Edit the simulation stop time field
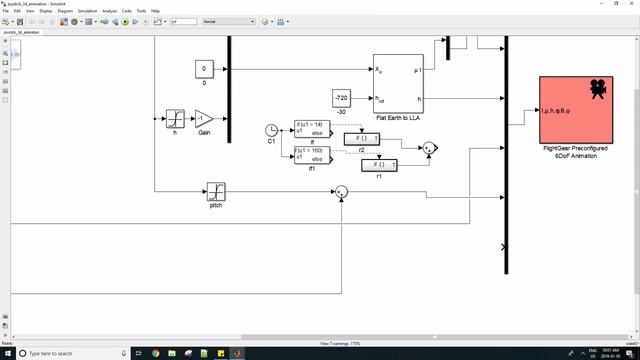The image size is (640, 360). coord(183,22)
